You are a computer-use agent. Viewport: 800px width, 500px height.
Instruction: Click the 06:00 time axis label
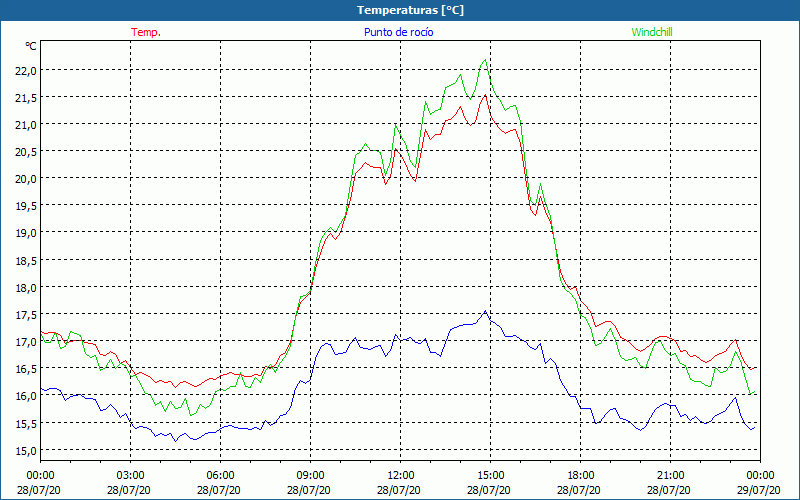click(220, 475)
